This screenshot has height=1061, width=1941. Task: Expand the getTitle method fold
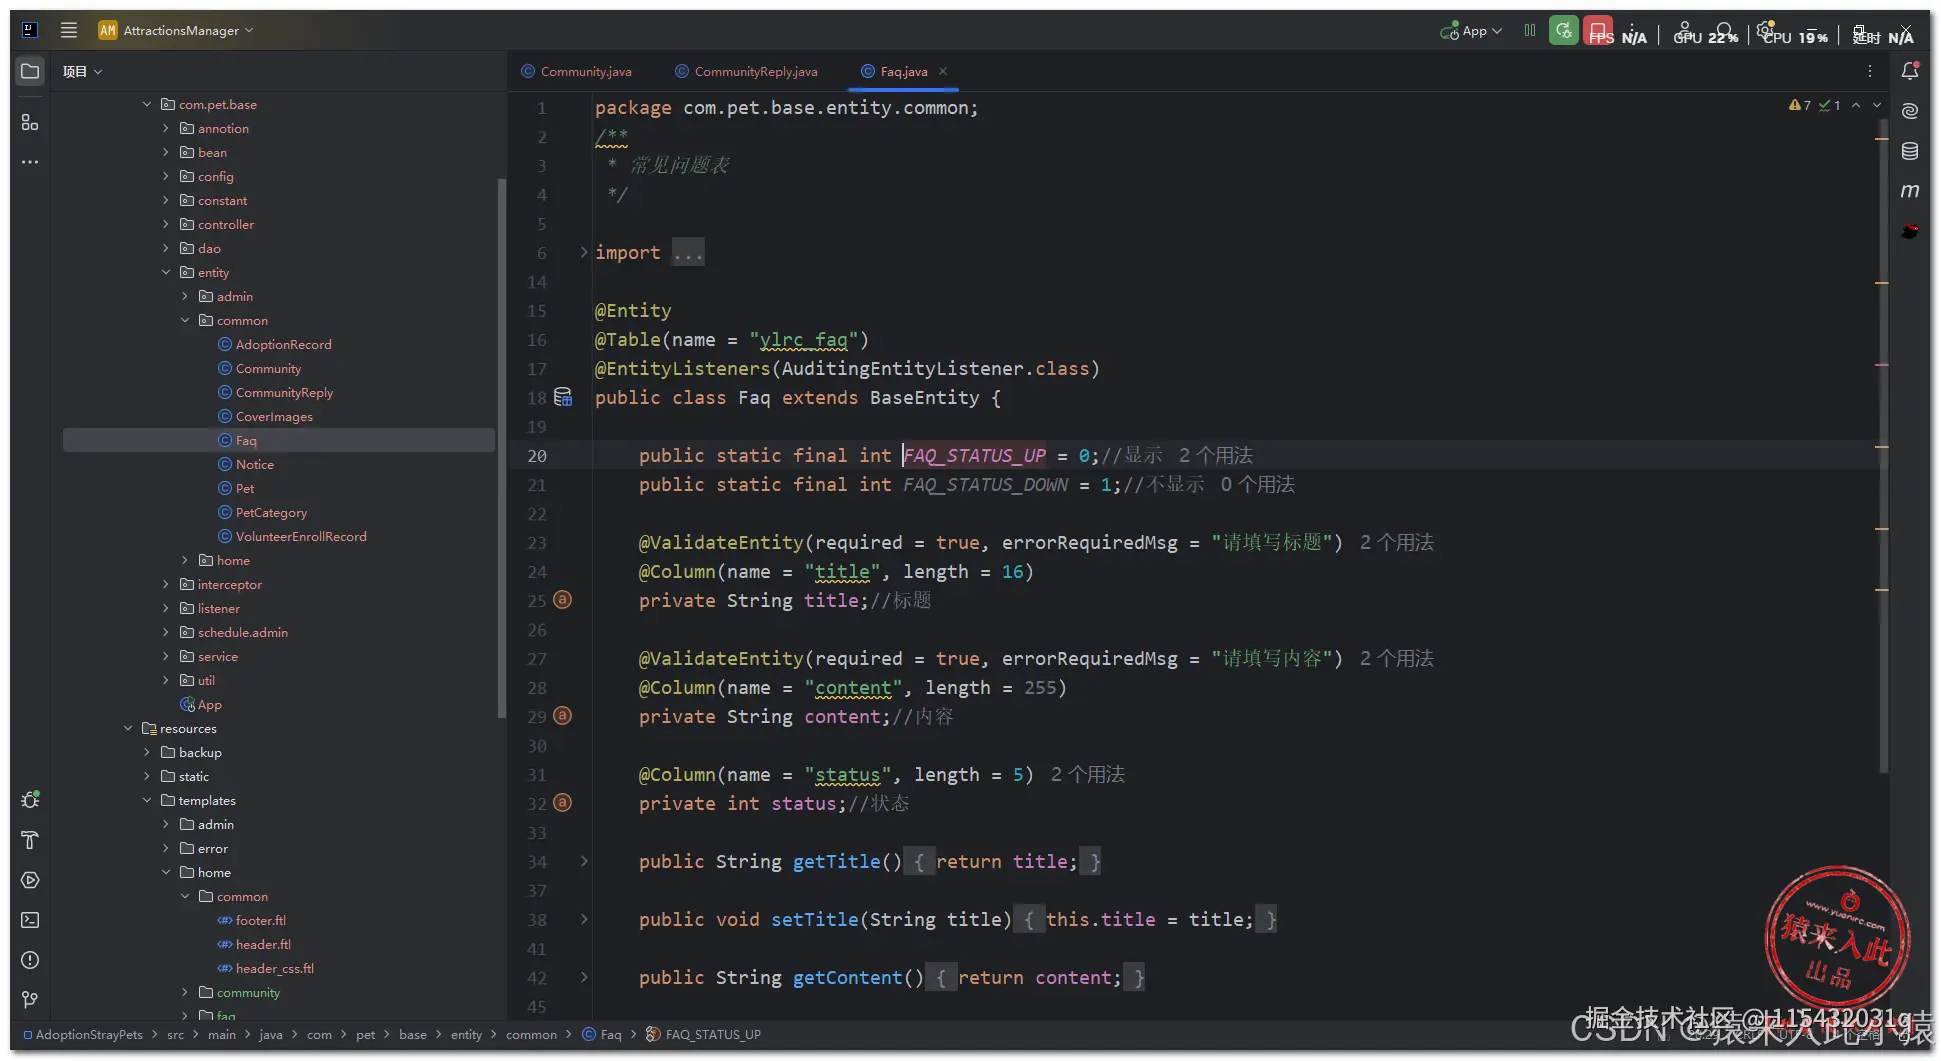[x=584, y=861]
